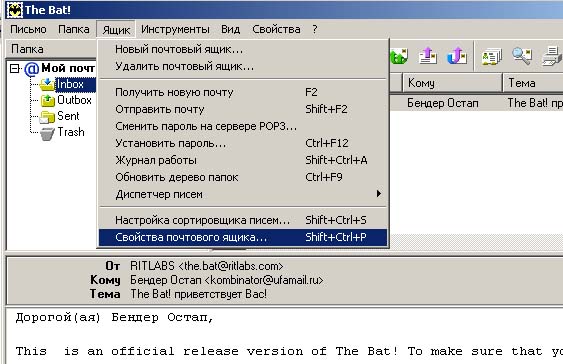Click sender RITLABS <the.bat@ritlabs.com>
563x364 pixels.
[x=206, y=266]
